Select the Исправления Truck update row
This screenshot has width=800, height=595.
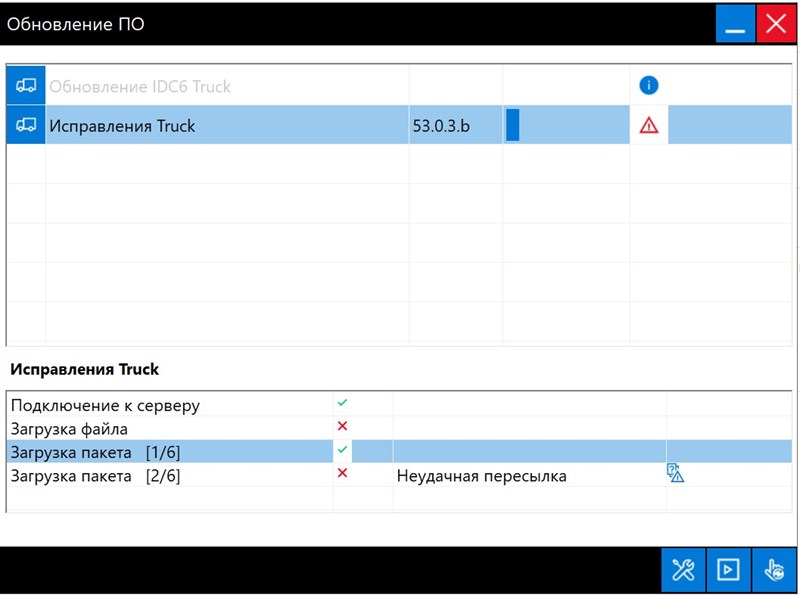[x=122, y=126]
